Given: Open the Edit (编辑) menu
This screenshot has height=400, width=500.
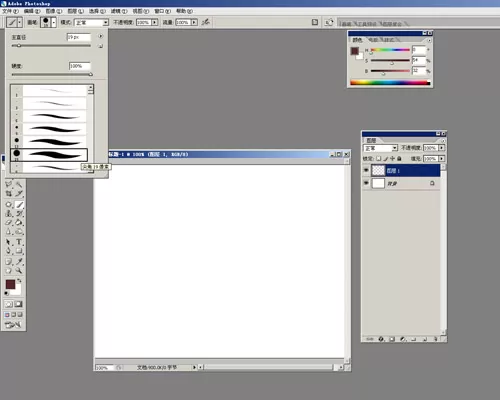Looking at the screenshot, I should (32, 11).
